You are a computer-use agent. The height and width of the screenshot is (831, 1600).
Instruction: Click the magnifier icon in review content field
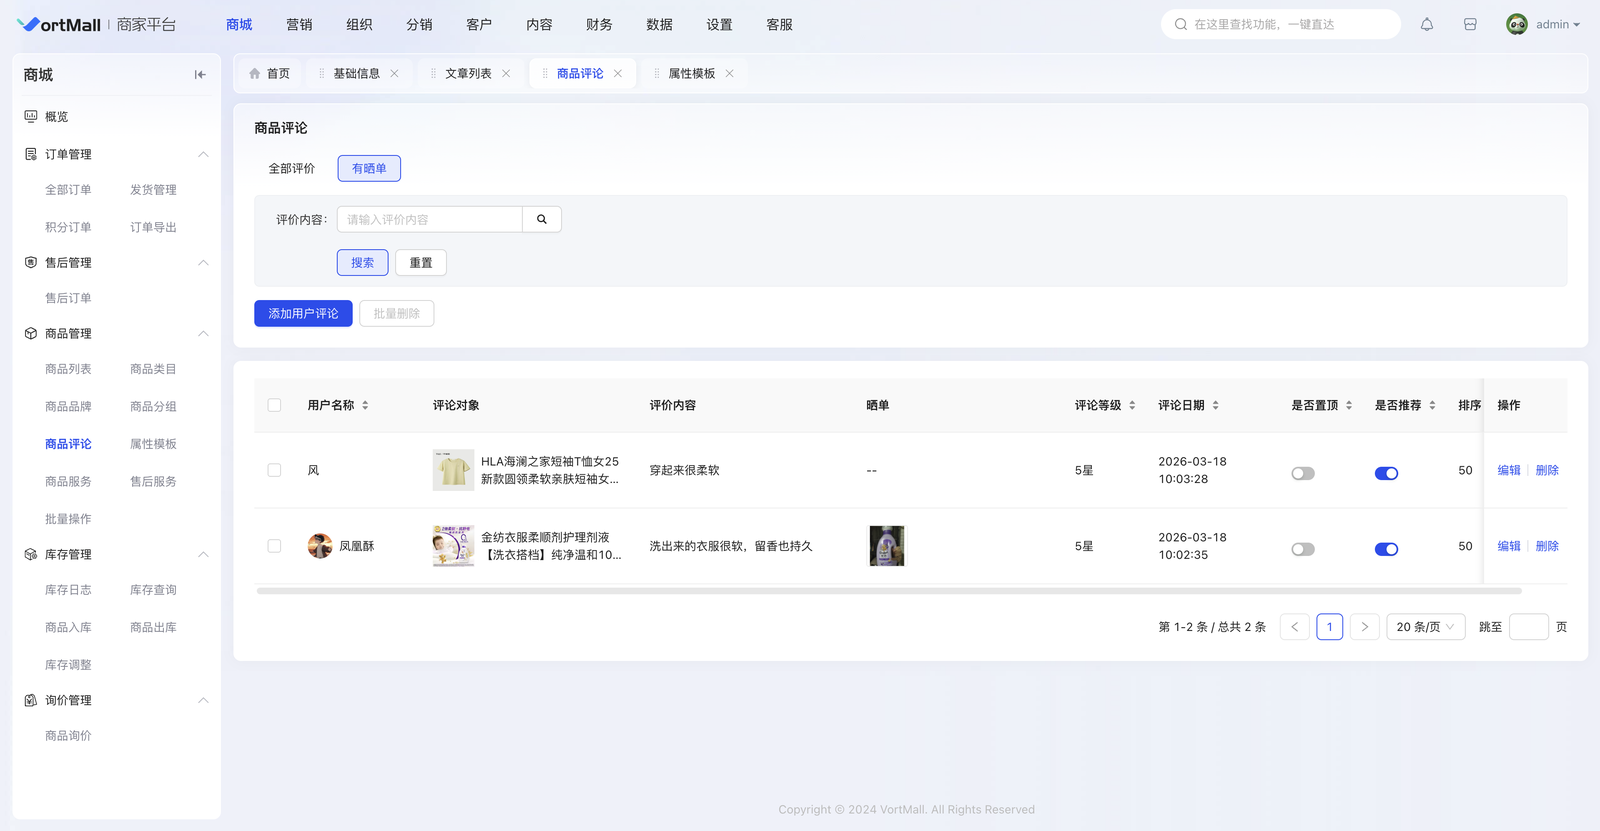542,220
